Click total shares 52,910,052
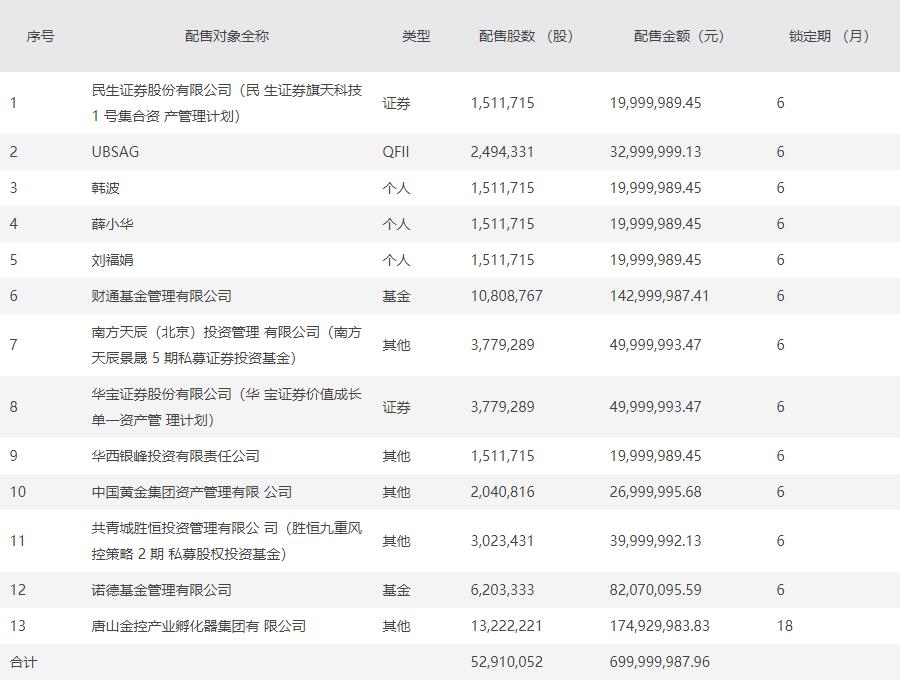The width and height of the screenshot is (900, 682). (506, 662)
